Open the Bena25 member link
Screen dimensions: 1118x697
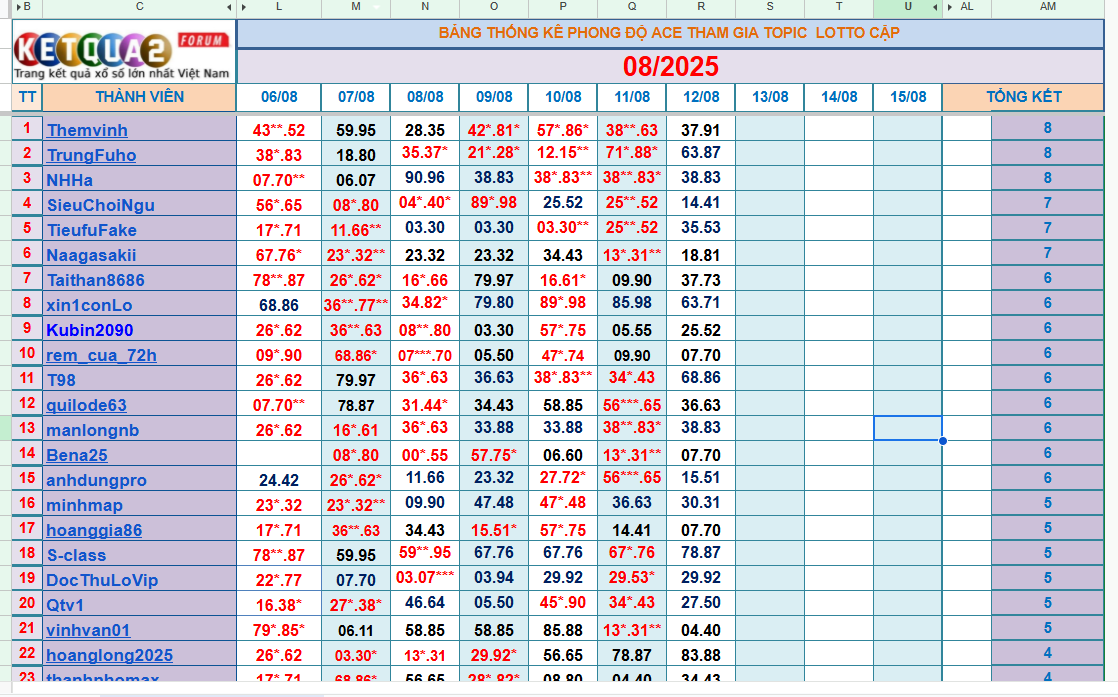(77, 455)
